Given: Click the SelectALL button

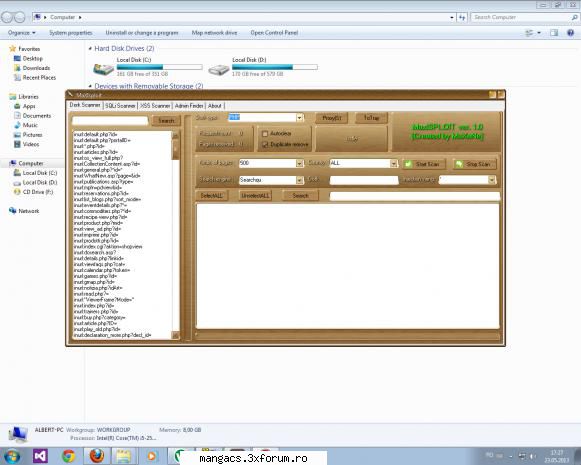Looking at the screenshot, I should click(212, 196).
